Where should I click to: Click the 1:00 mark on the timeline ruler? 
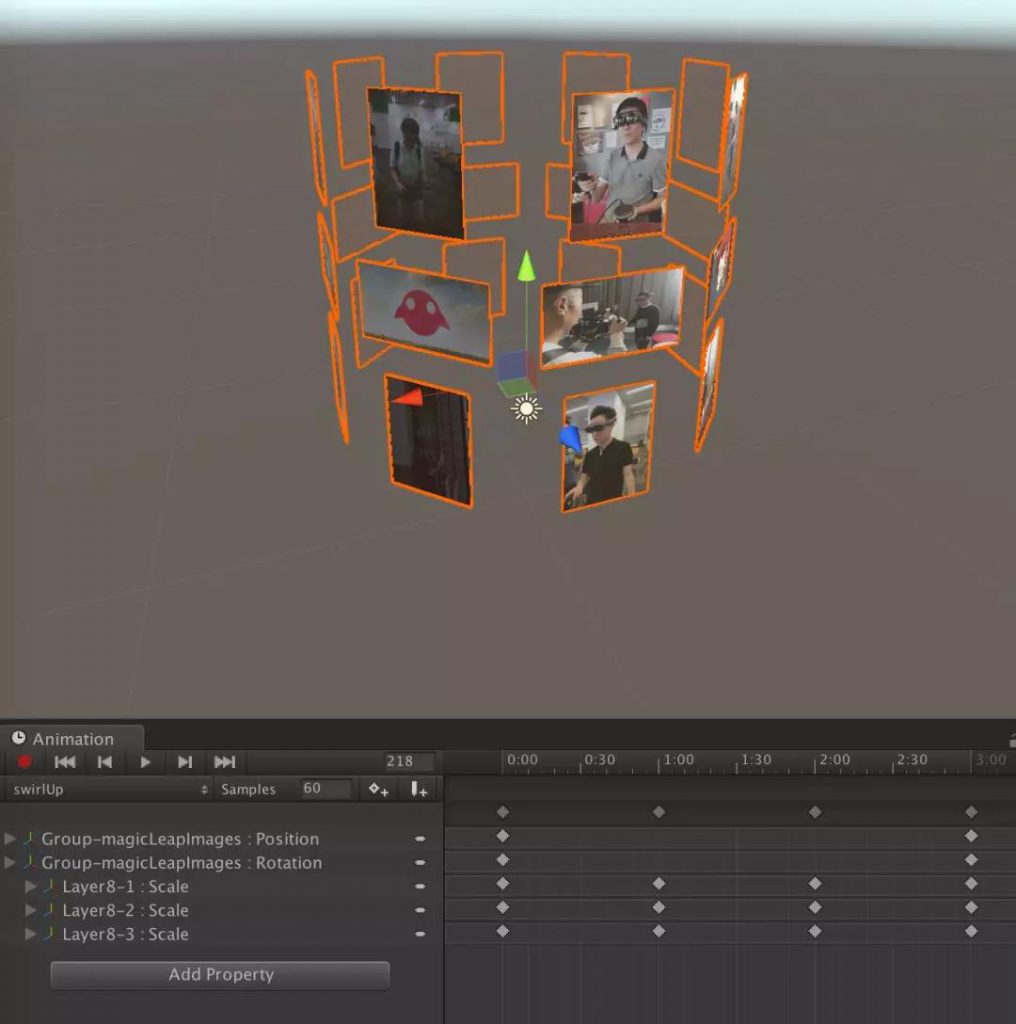click(678, 760)
